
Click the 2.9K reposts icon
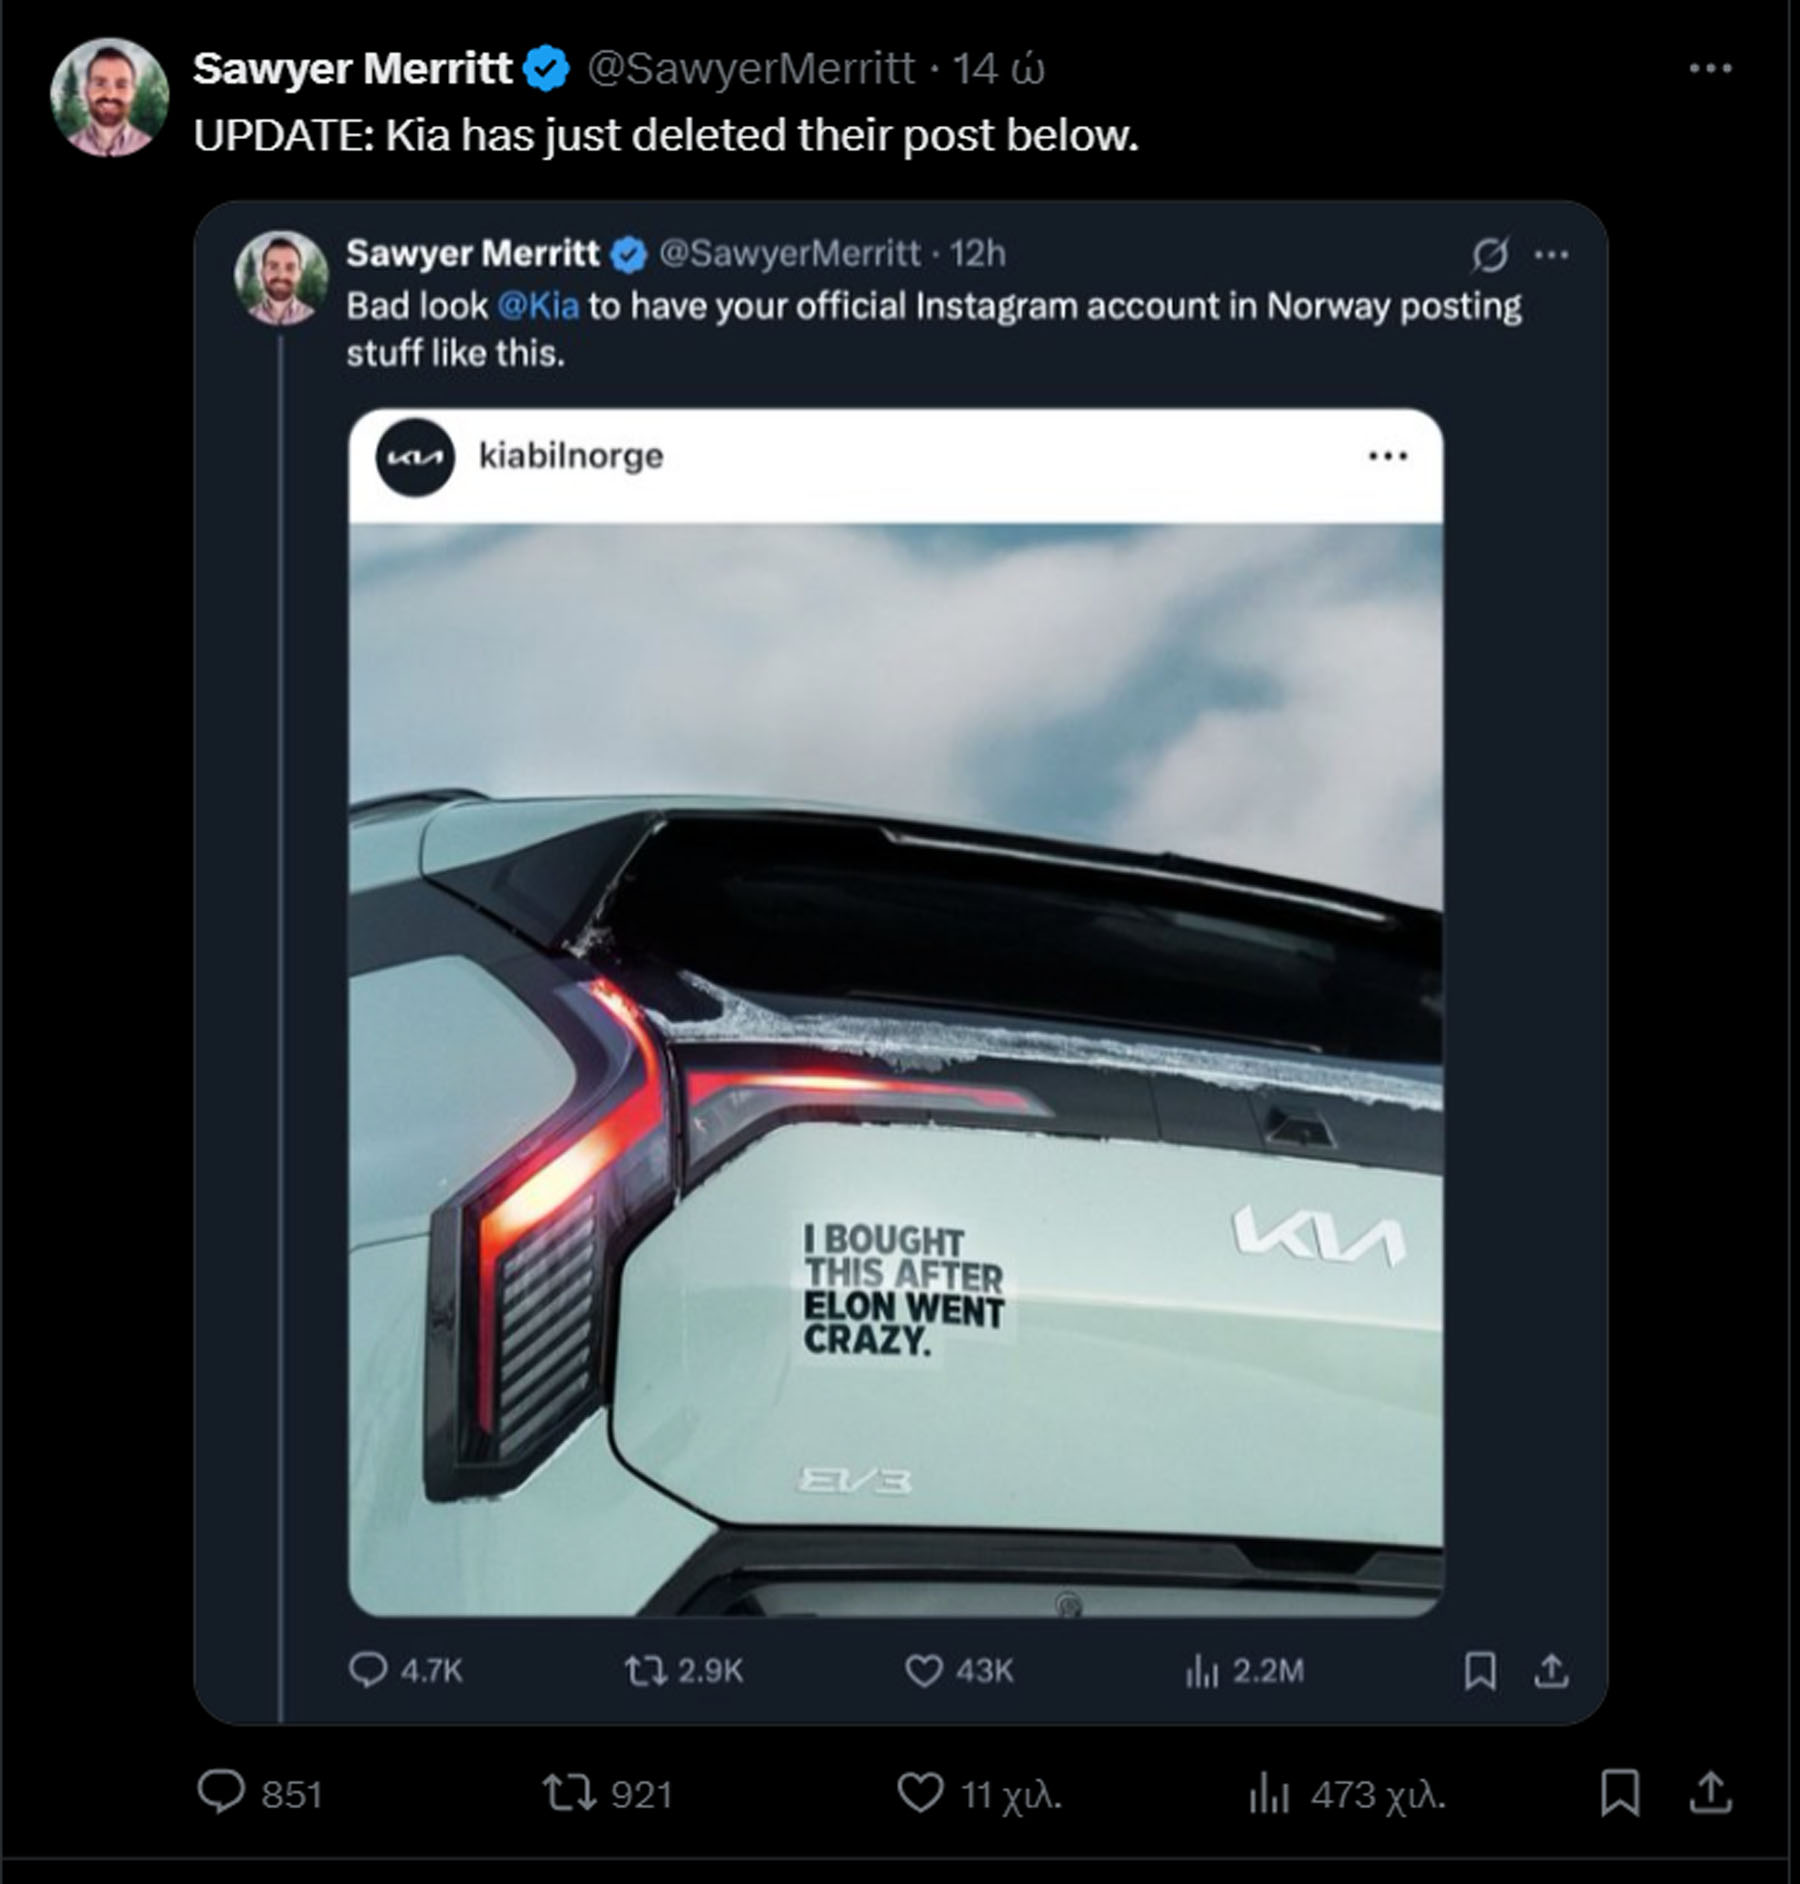[x=646, y=1670]
